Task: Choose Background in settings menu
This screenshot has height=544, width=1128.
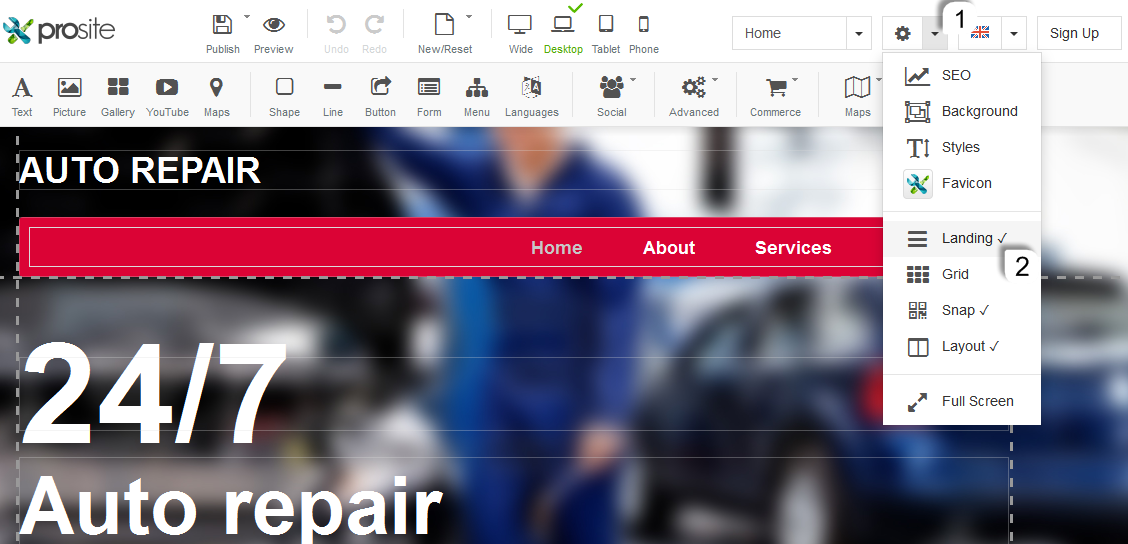Action: pyautogui.click(x=962, y=112)
